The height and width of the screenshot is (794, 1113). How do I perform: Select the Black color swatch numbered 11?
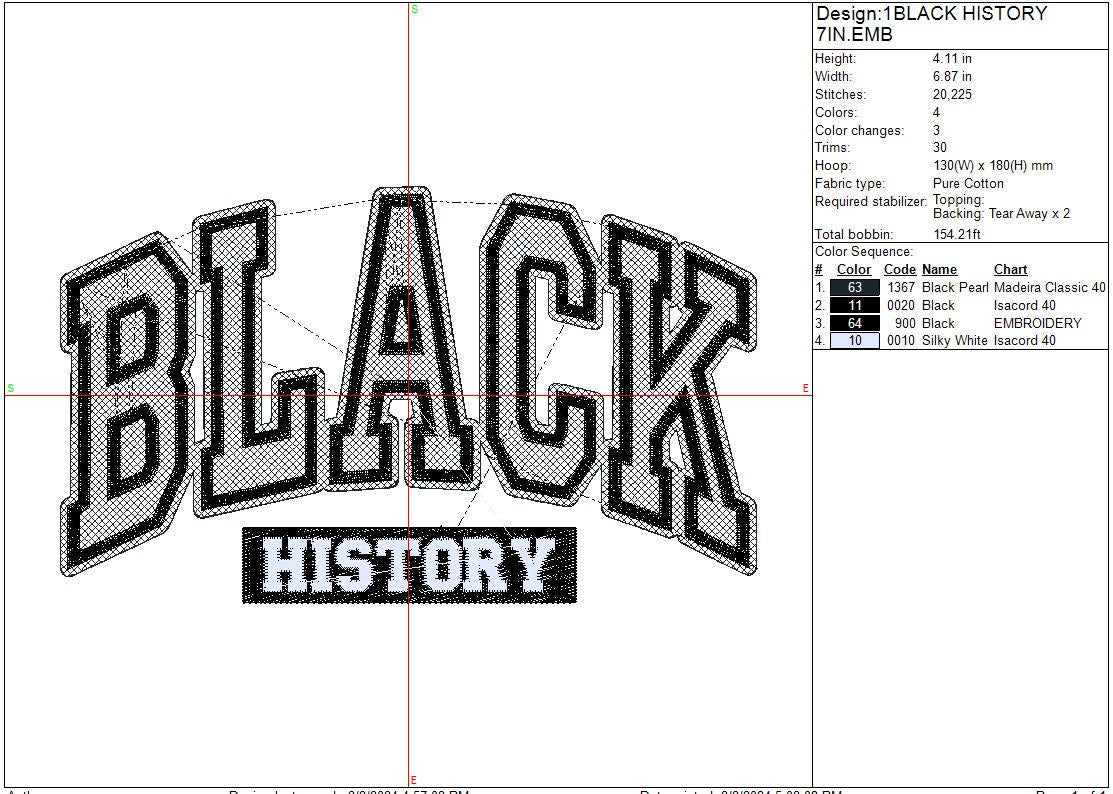tap(854, 306)
